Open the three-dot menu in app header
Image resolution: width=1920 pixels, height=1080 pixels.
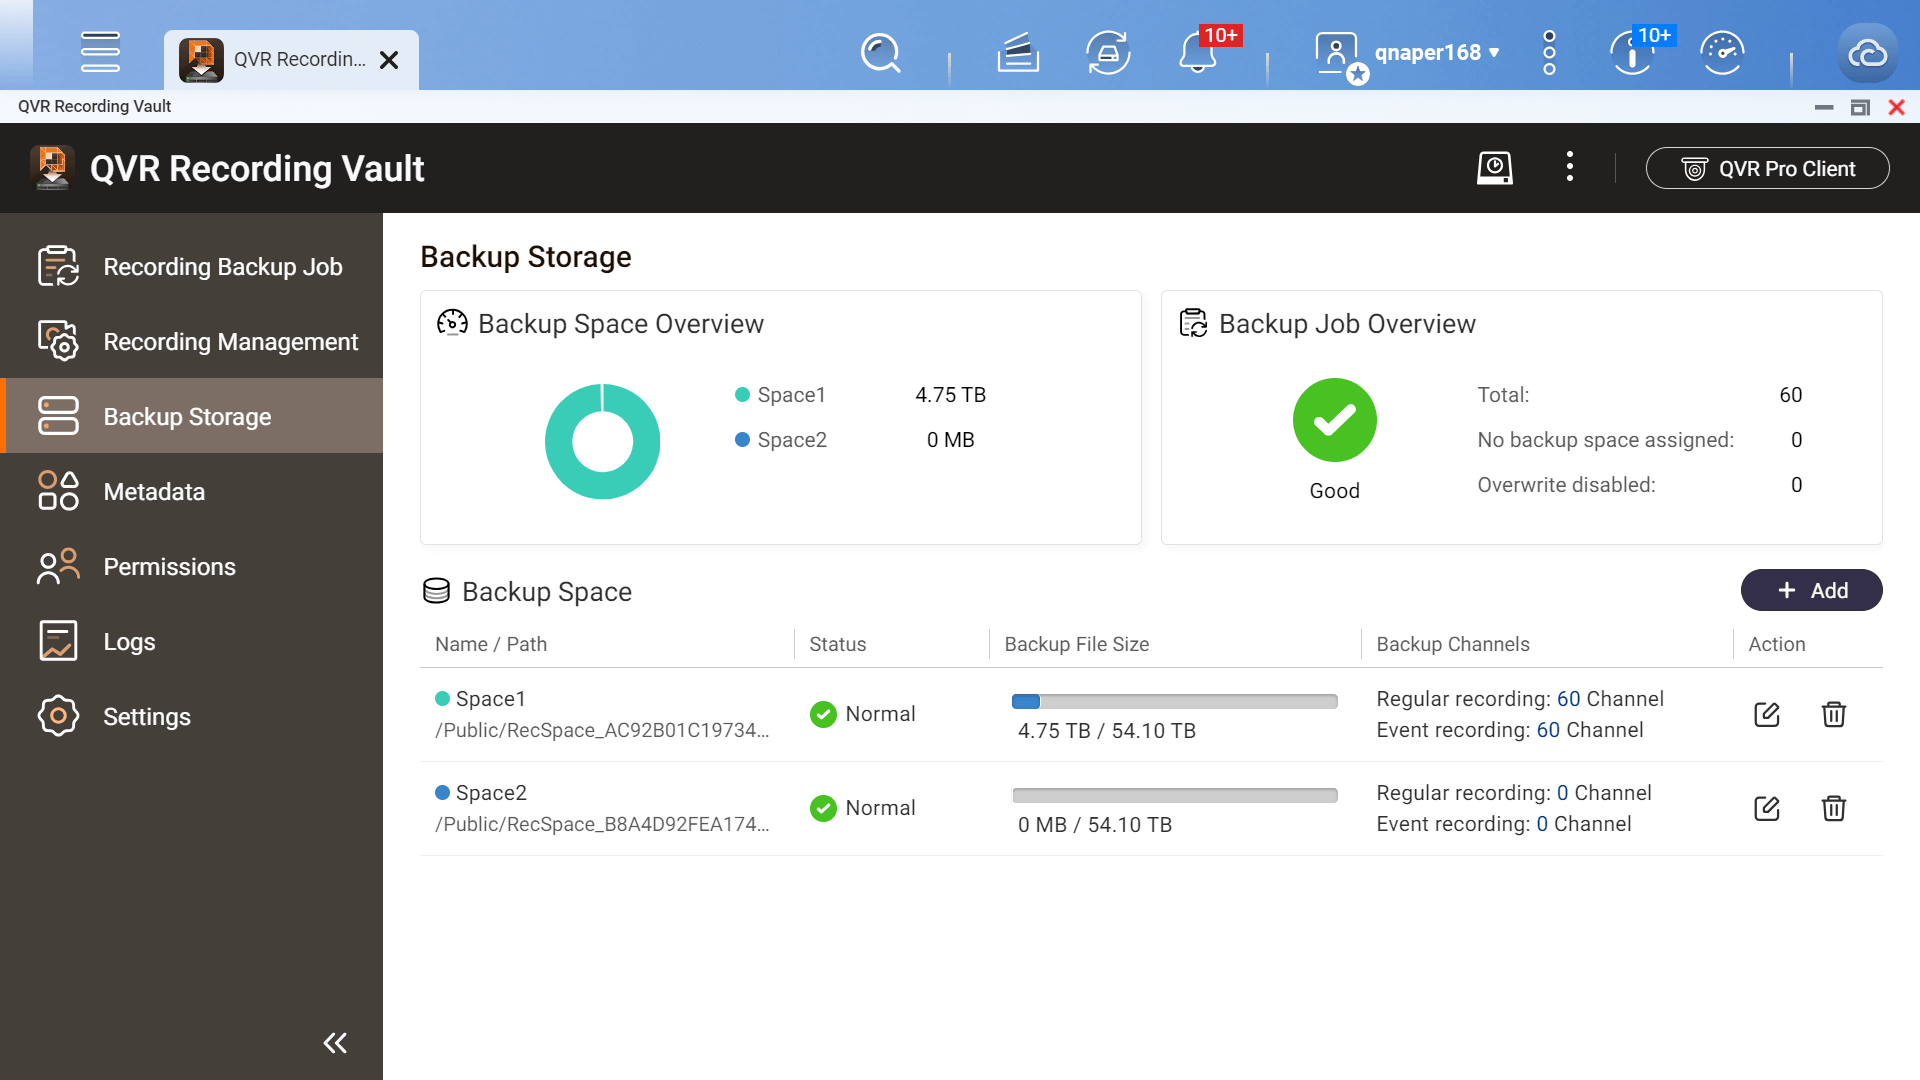point(1569,167)
